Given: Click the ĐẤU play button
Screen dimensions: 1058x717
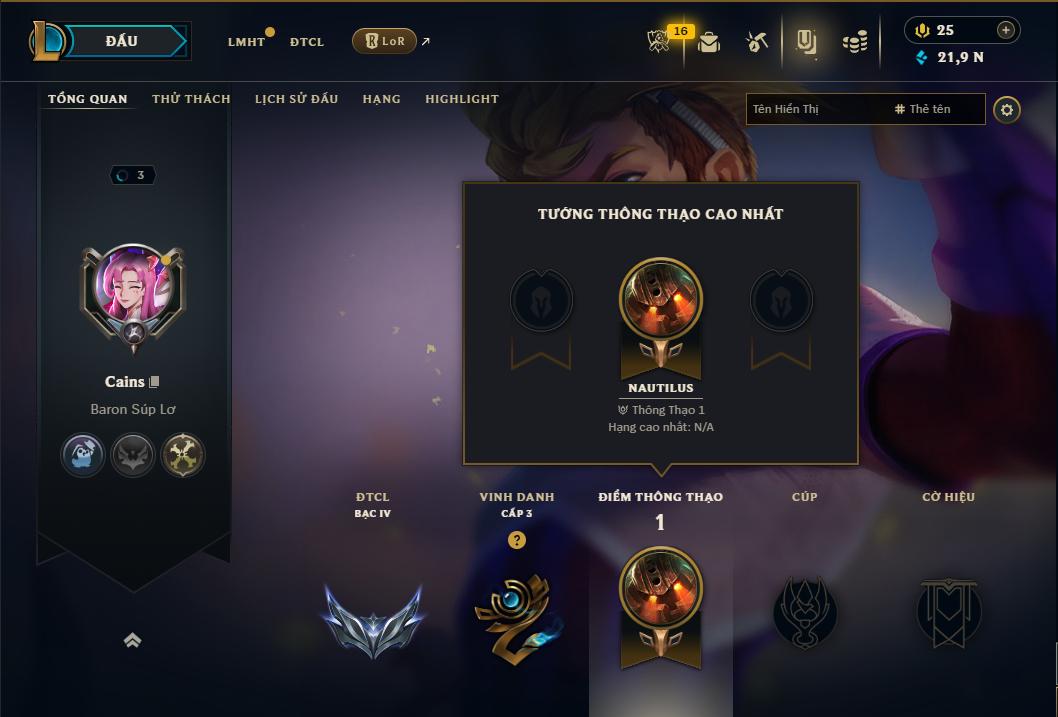Looking at the screenshot, I should pos(123,41).
